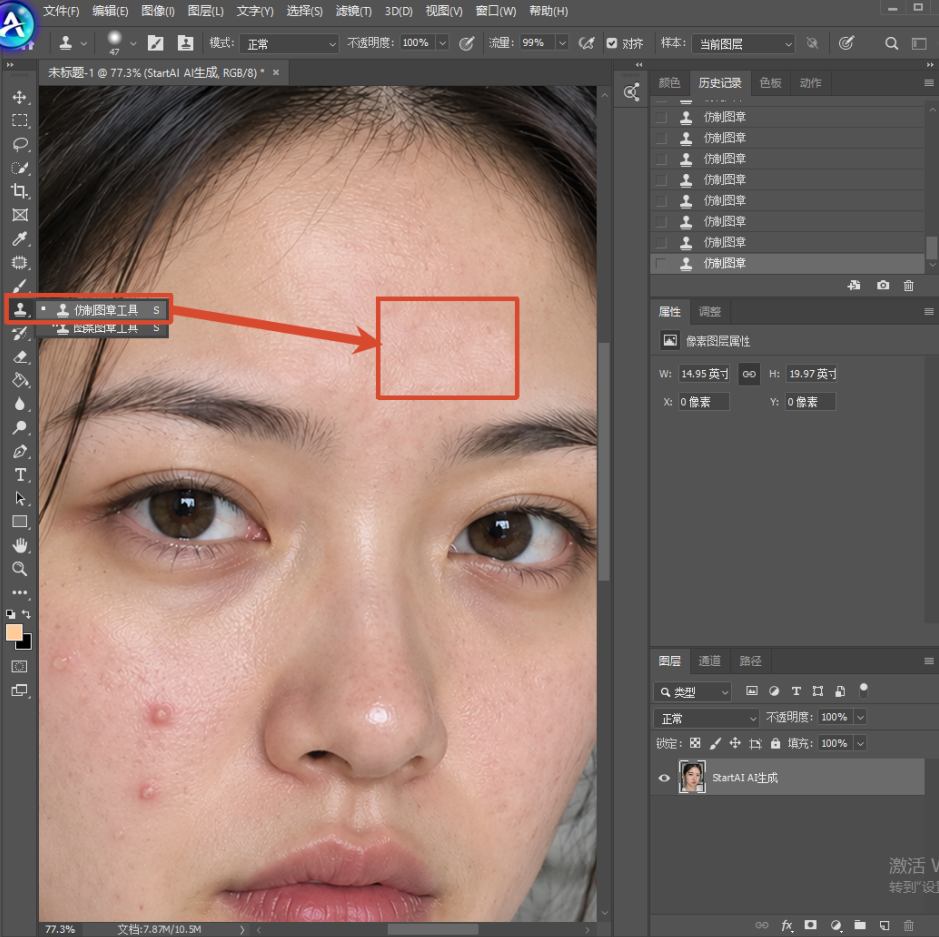Select the Blur tool
The image size is (939, 937).
[20, 404]
